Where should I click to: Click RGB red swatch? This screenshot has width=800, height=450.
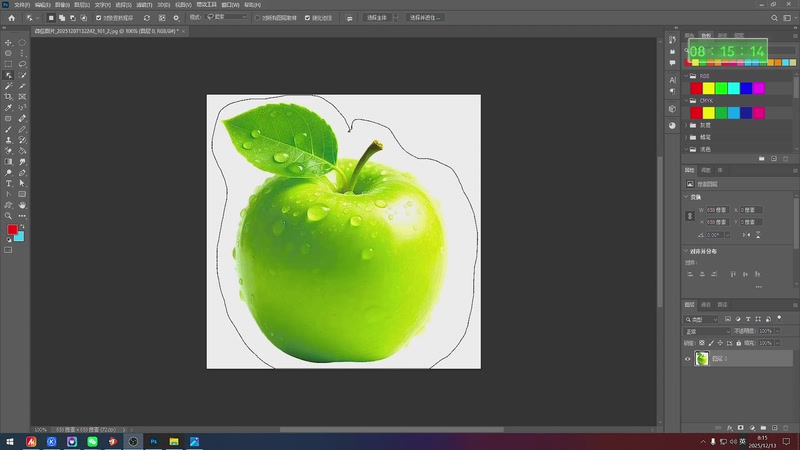pos(696,88)
